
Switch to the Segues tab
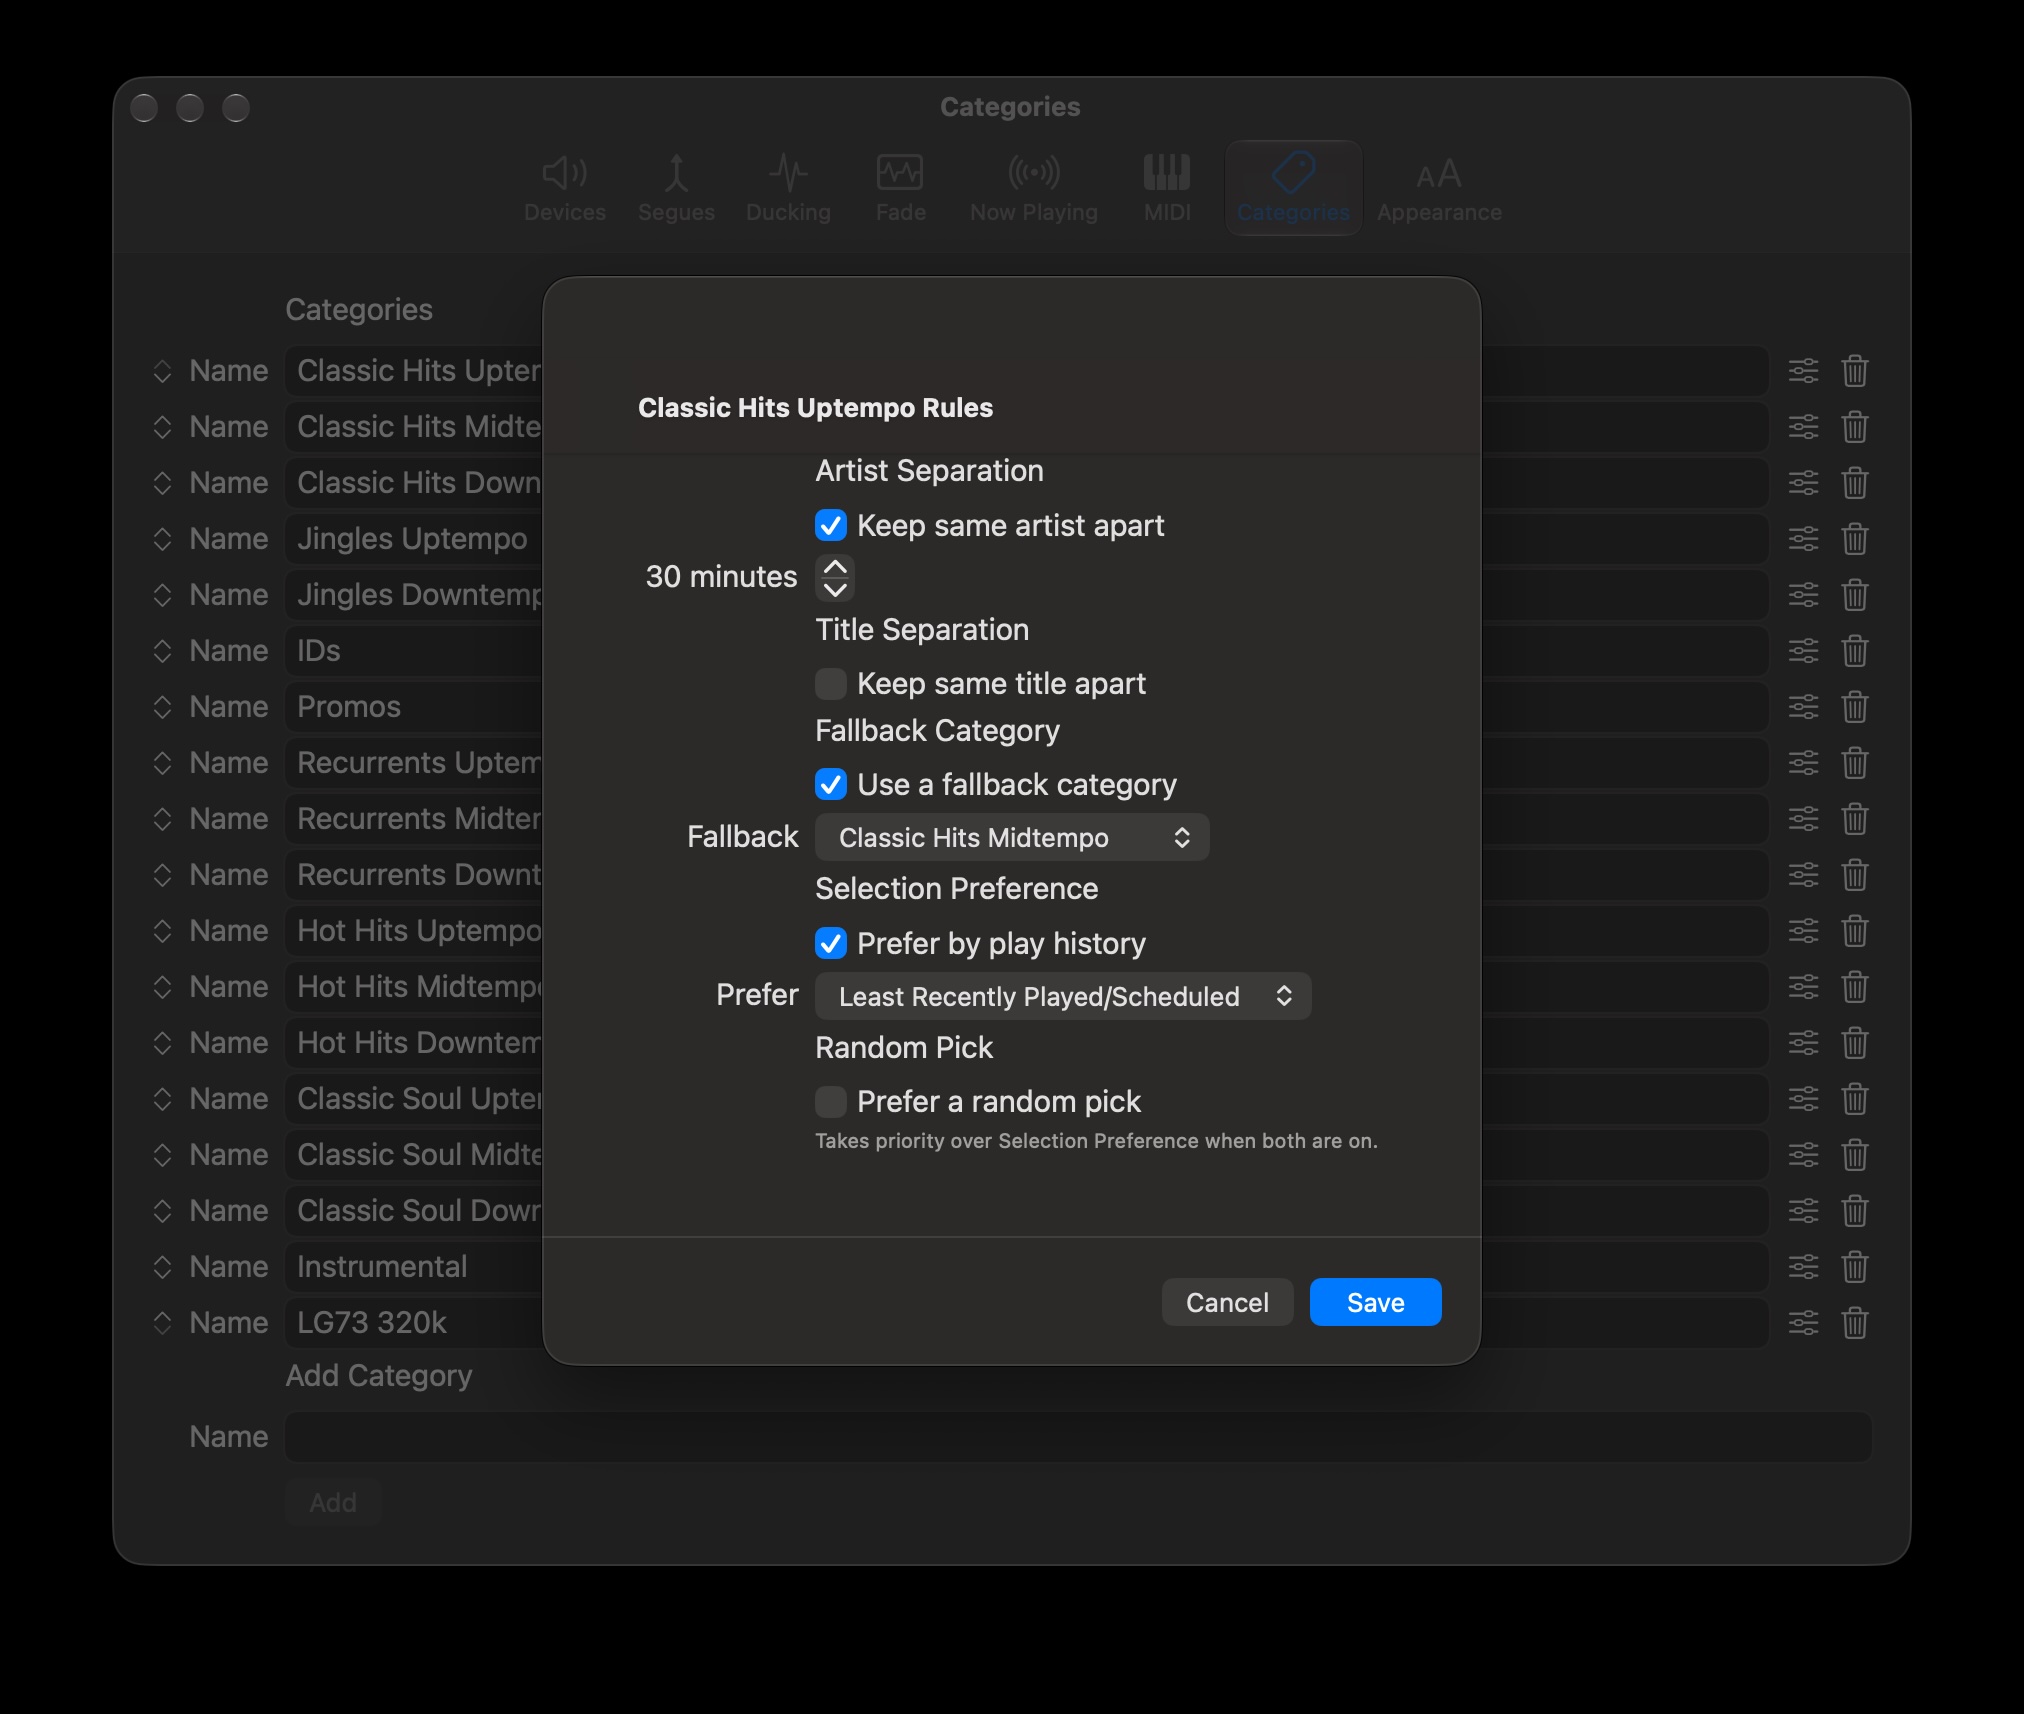(x=676, y=188)
